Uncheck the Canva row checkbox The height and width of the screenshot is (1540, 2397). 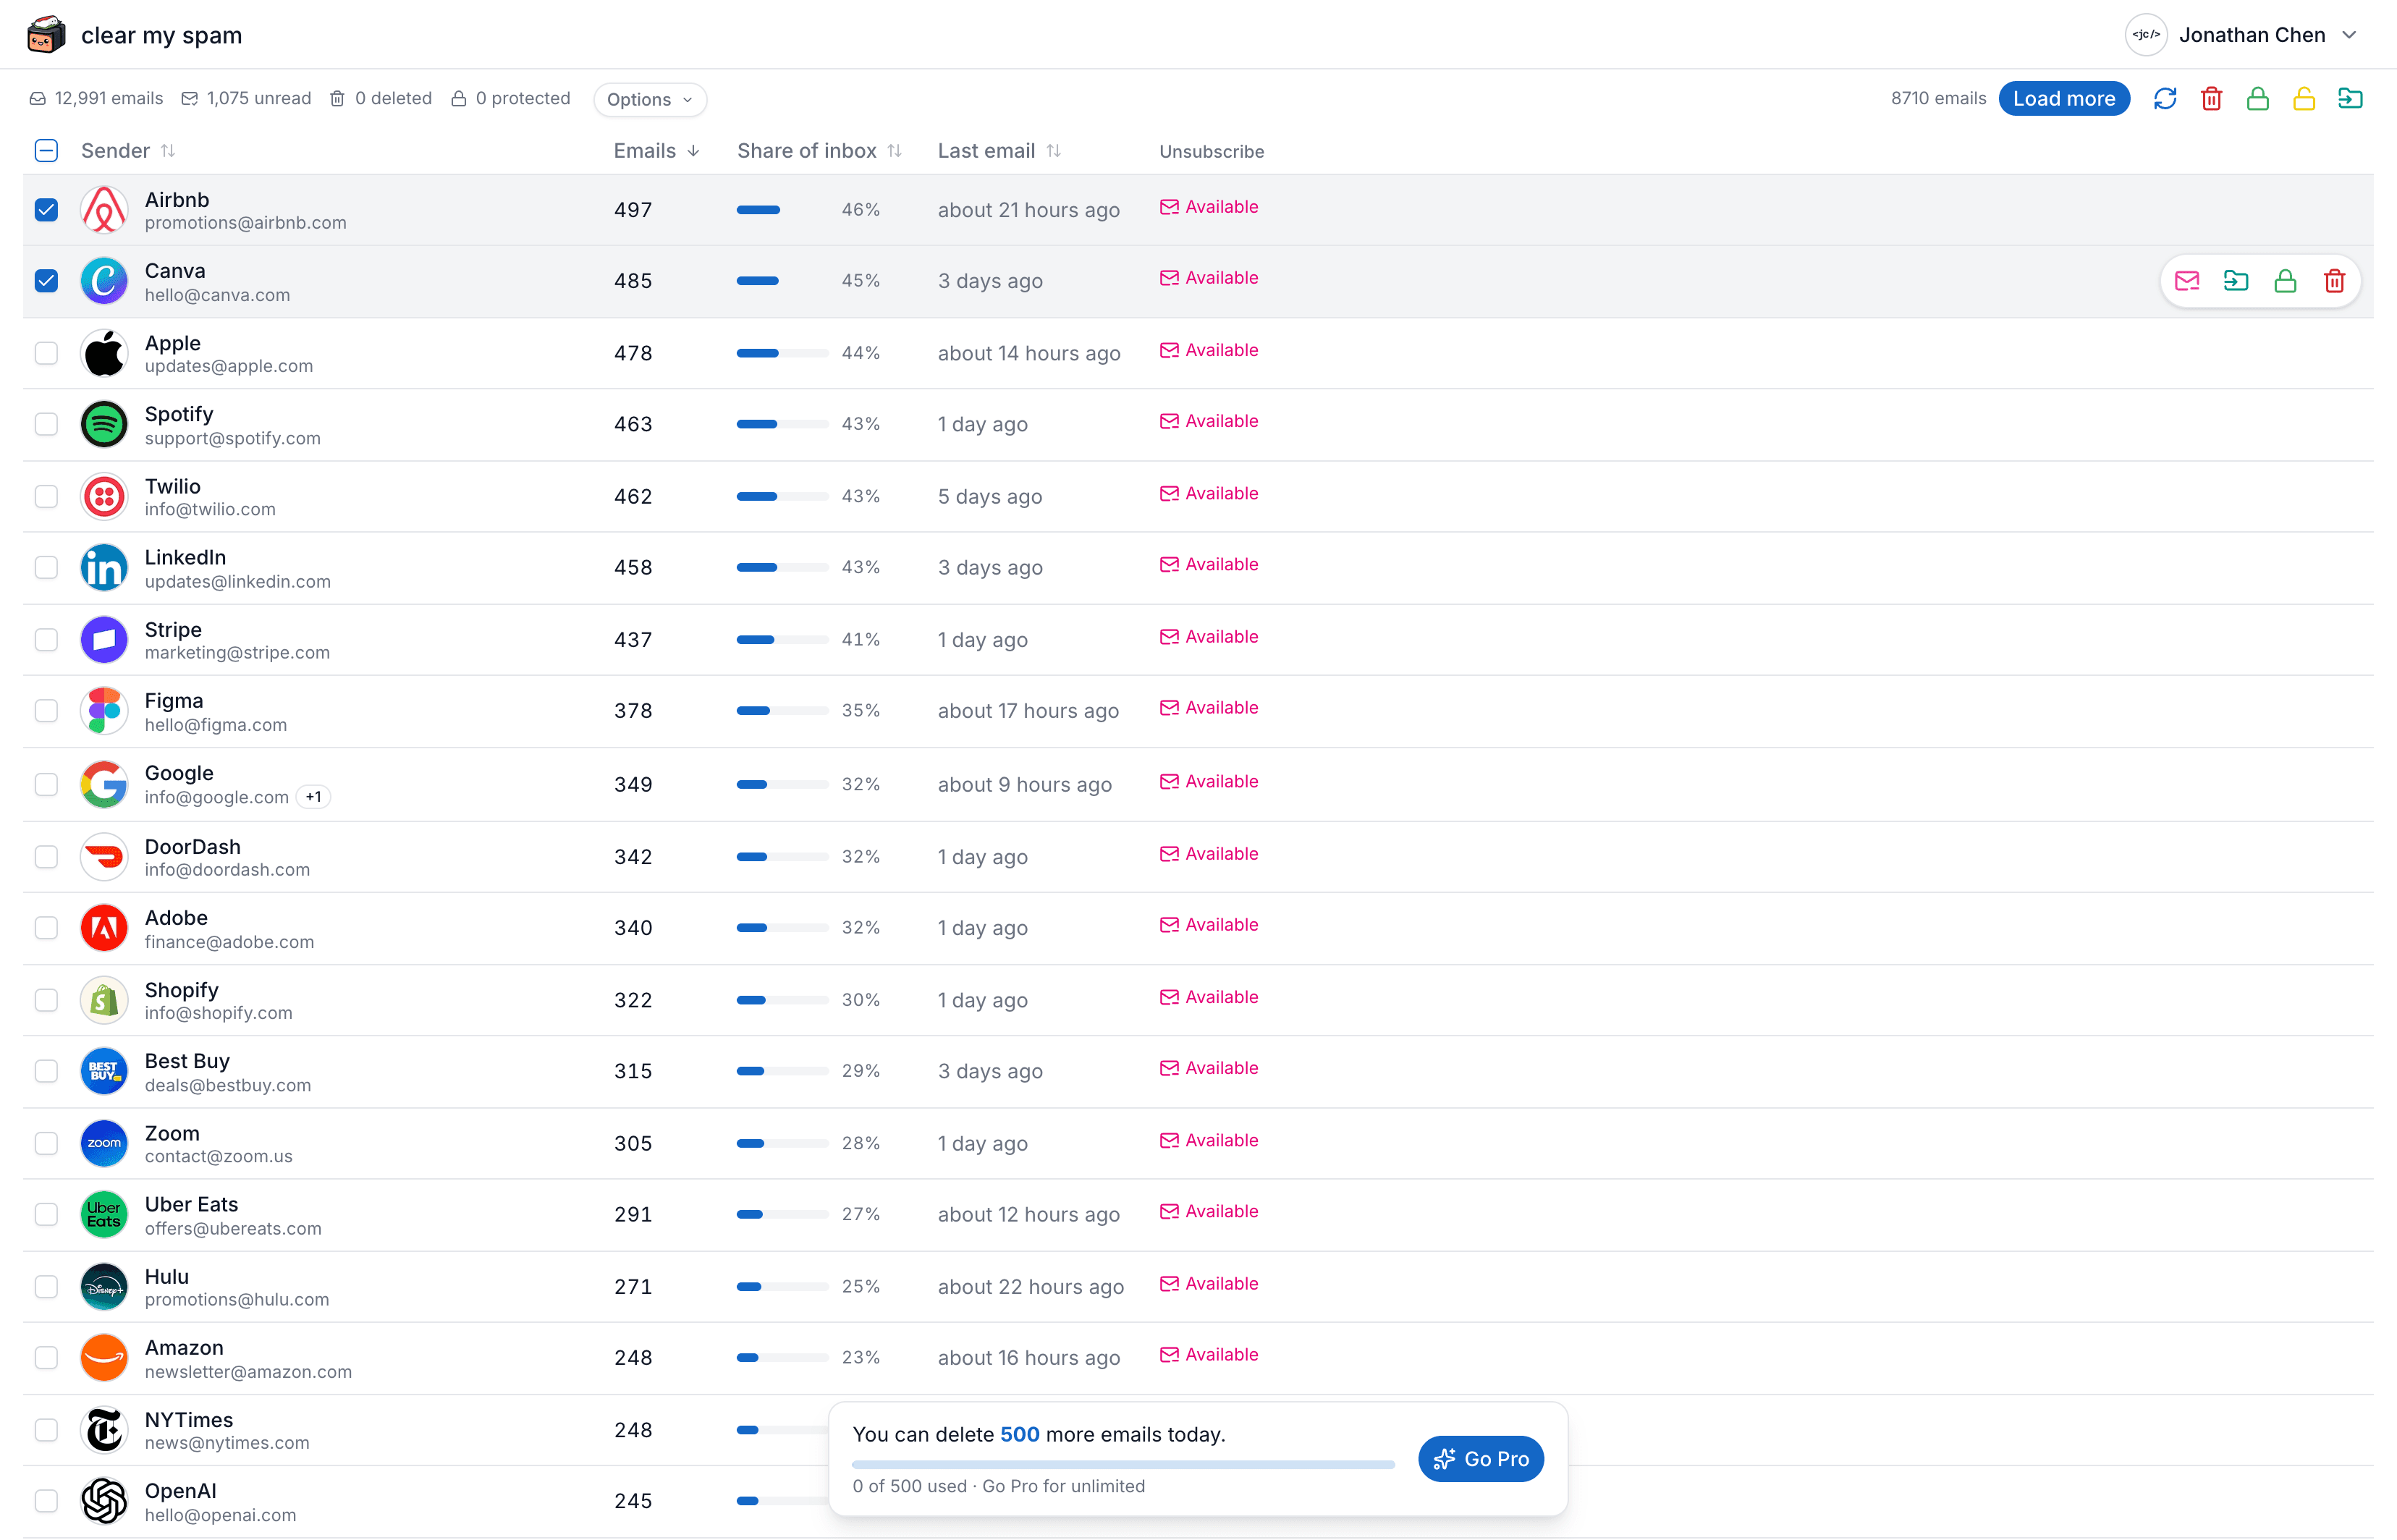tap(46, 281)
